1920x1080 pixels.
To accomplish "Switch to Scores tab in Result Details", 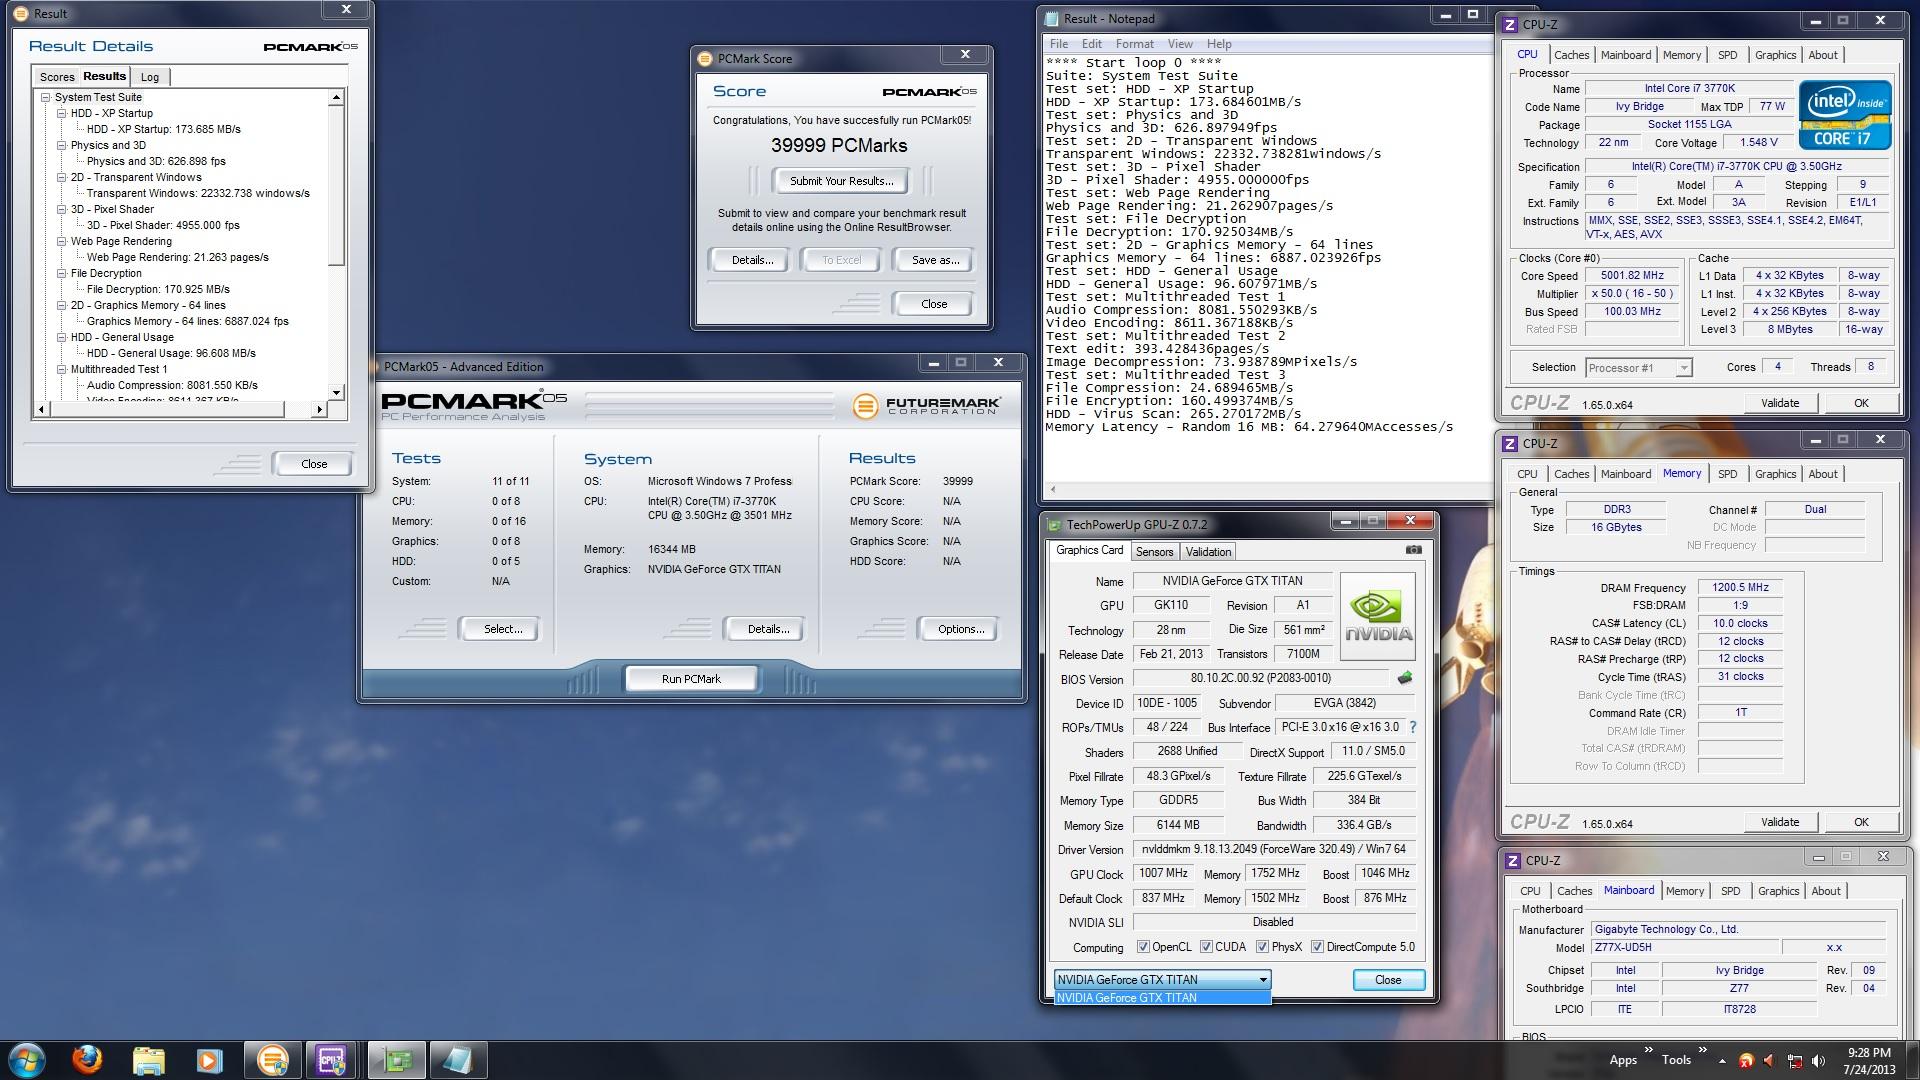I will [57, 77].
